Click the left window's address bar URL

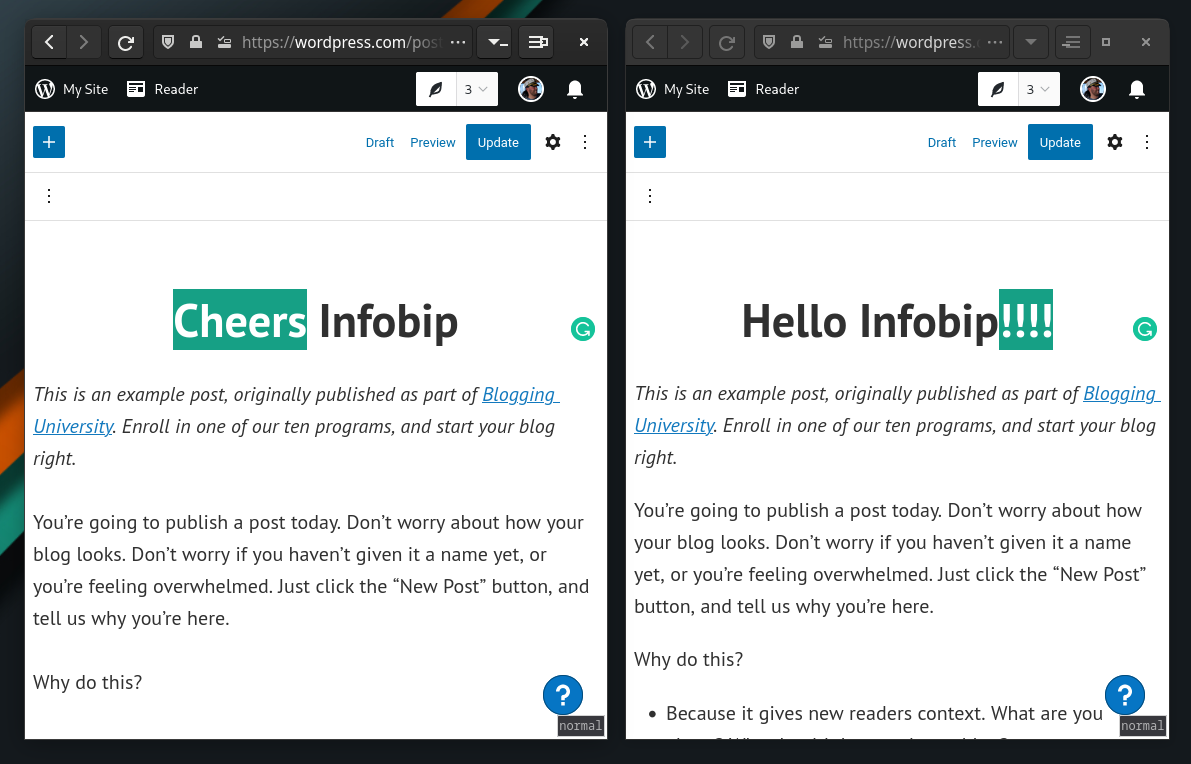(340, 43)
